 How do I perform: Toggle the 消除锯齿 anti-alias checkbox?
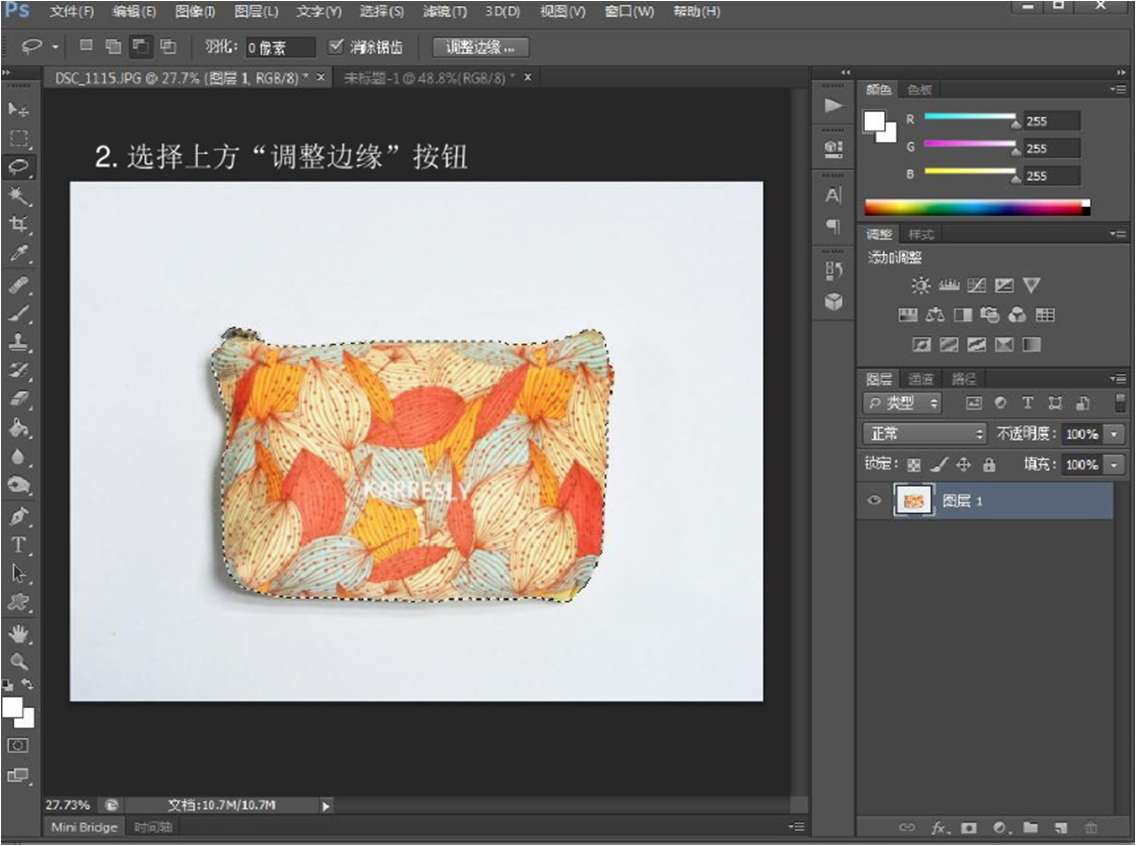click(336, 46)
